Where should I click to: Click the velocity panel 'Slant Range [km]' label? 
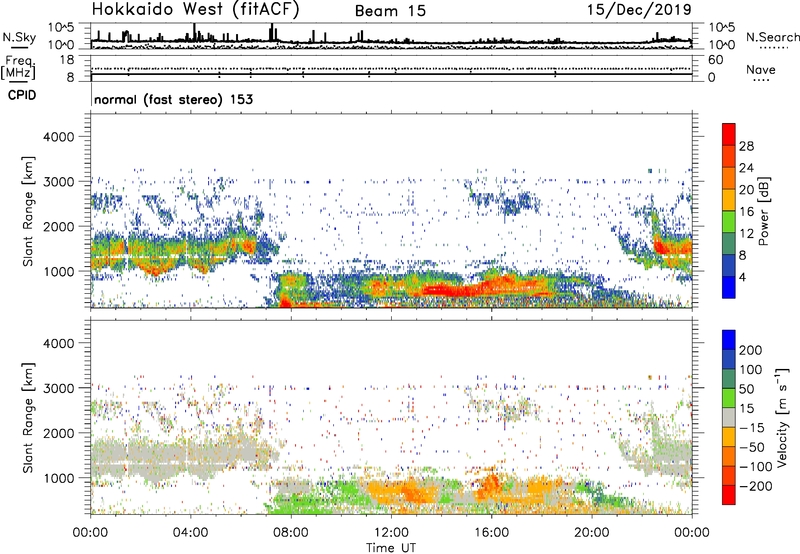[x=28, y=418]
